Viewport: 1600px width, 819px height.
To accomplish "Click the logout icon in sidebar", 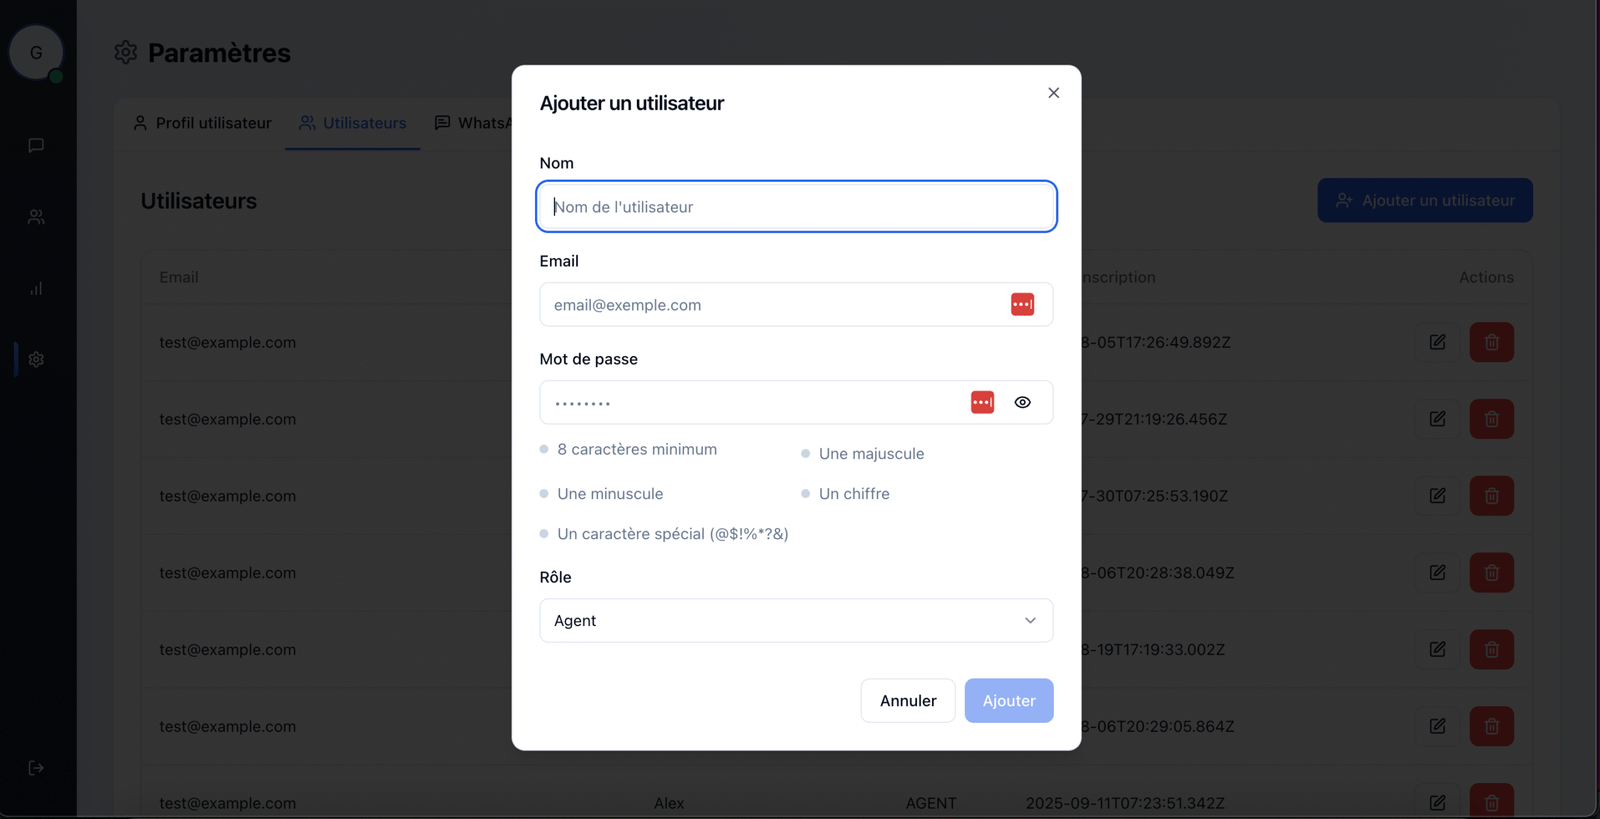I will coord(36,768).
